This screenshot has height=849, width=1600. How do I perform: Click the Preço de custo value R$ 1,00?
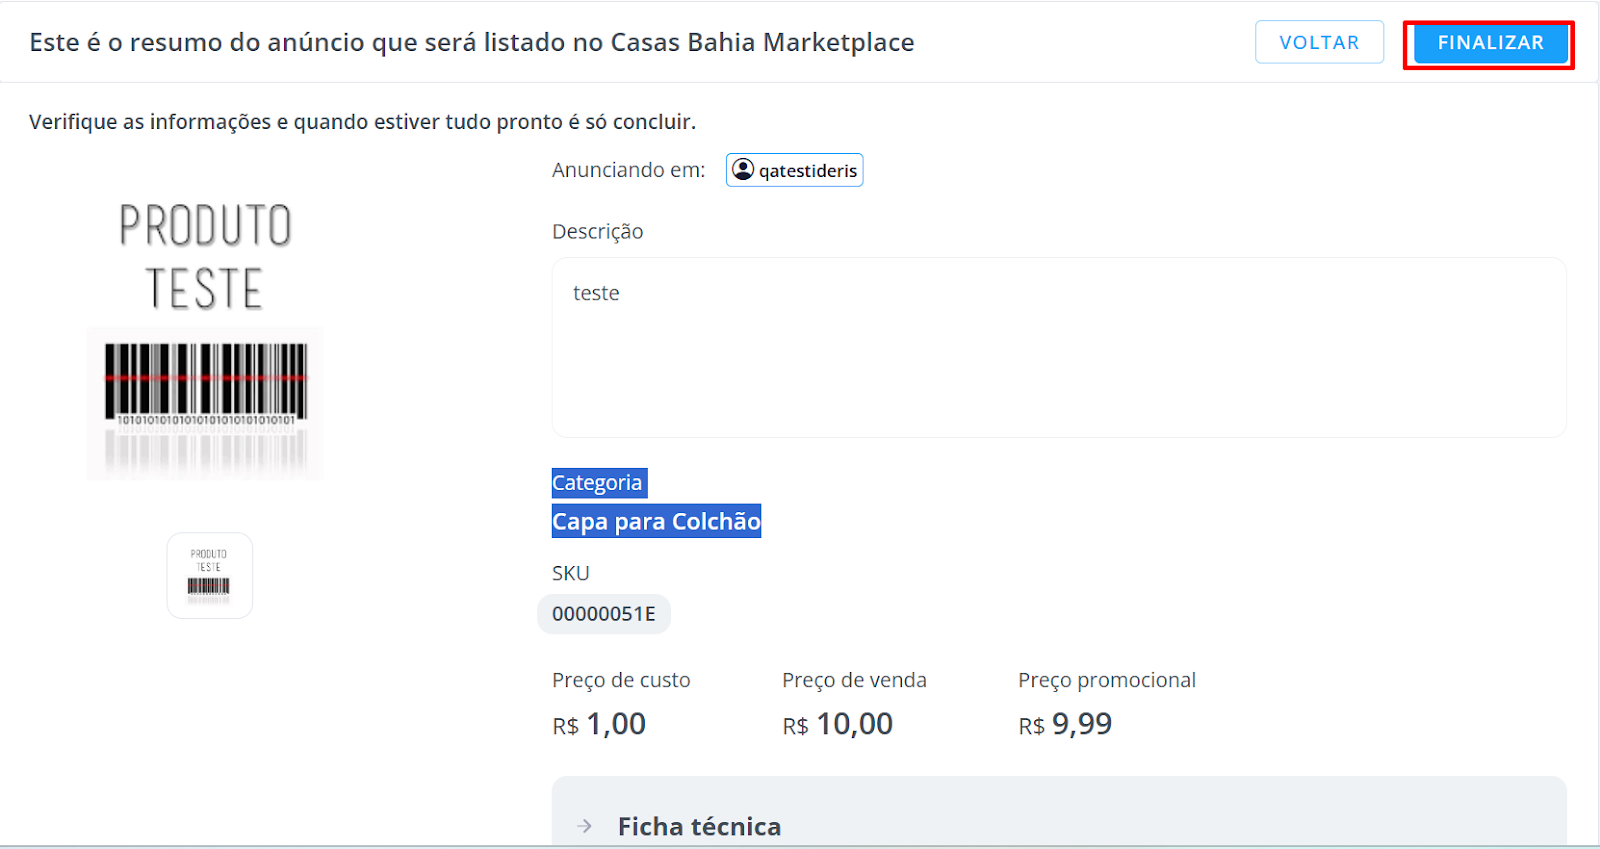coord(599,723)
